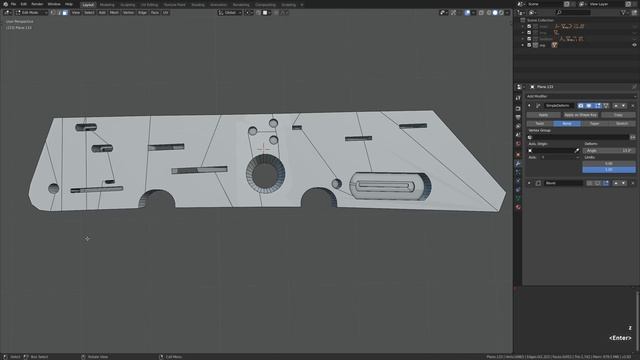
Task: Open the Active Tool settings tab
Action: pos(518,98)
